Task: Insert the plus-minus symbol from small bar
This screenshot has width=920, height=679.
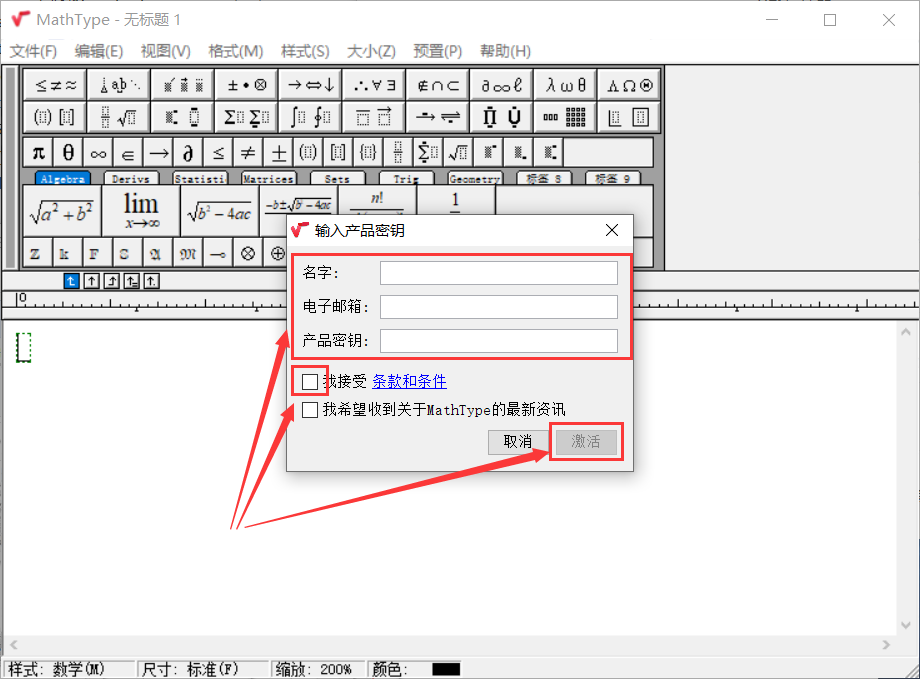Action: click(x=279, y=153)
